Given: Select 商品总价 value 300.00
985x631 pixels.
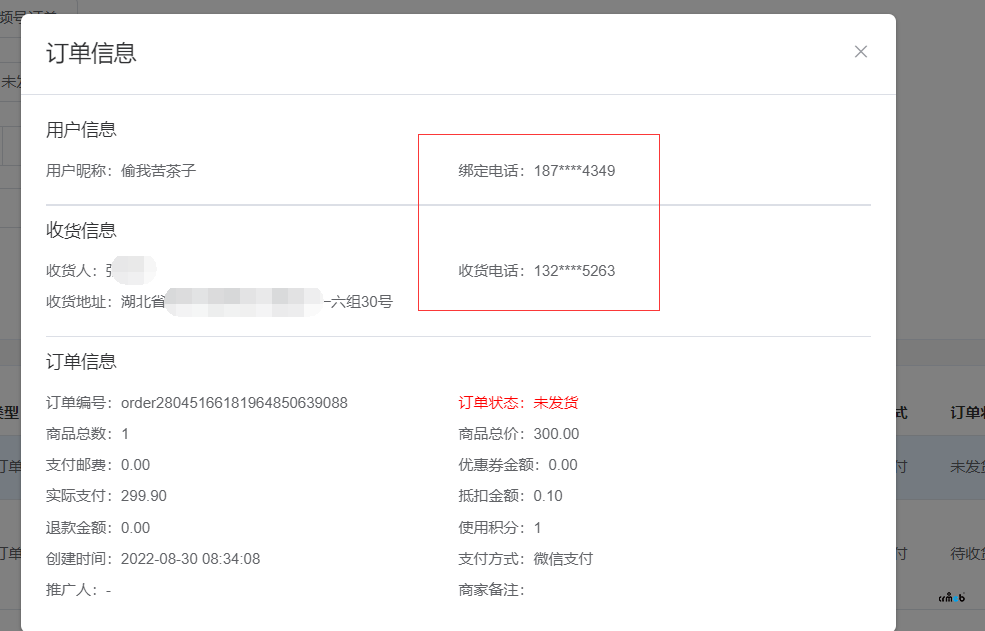Looking at the screenshot, I should pyautogui.click(x=556, y=434).
